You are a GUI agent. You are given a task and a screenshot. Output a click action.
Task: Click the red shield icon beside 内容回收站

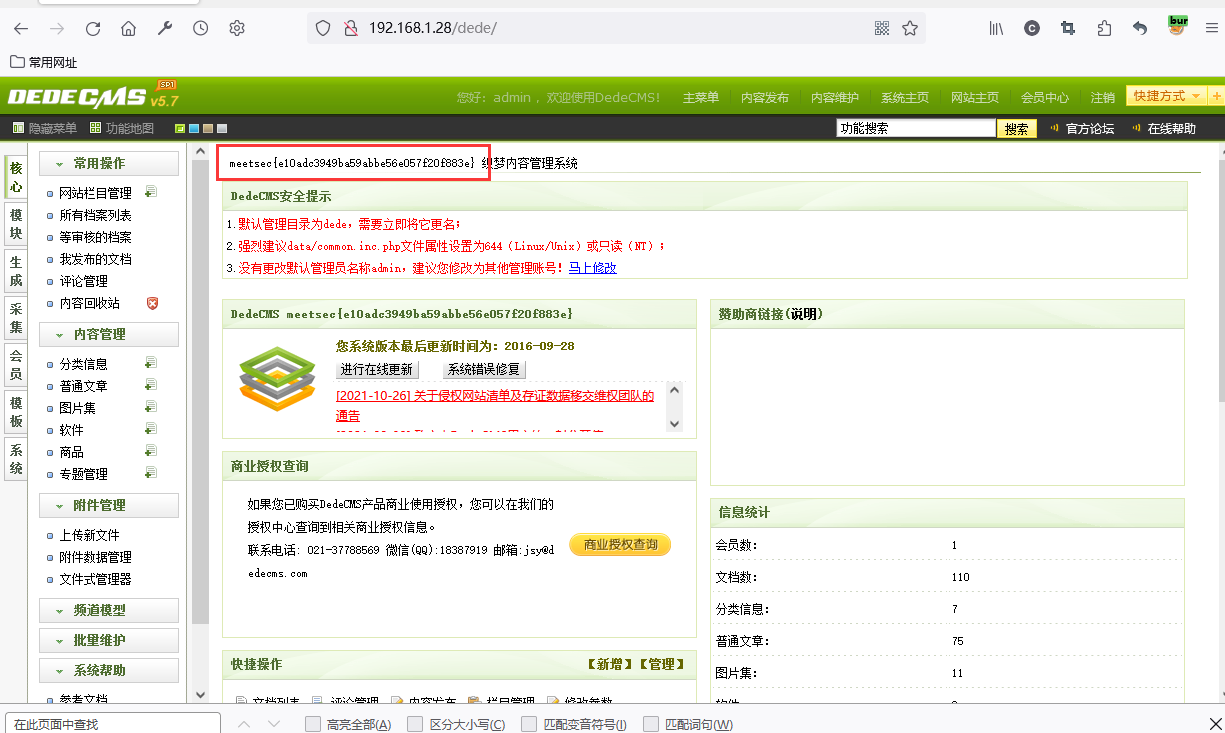point(152,303)
